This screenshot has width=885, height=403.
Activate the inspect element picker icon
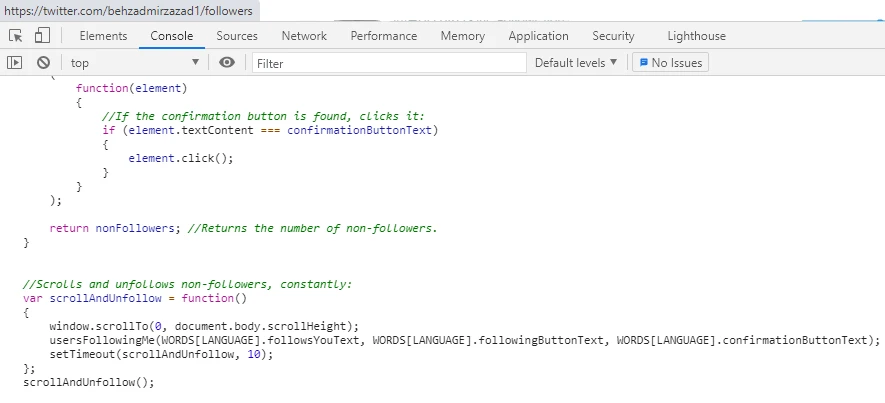(x=16, y=36)
